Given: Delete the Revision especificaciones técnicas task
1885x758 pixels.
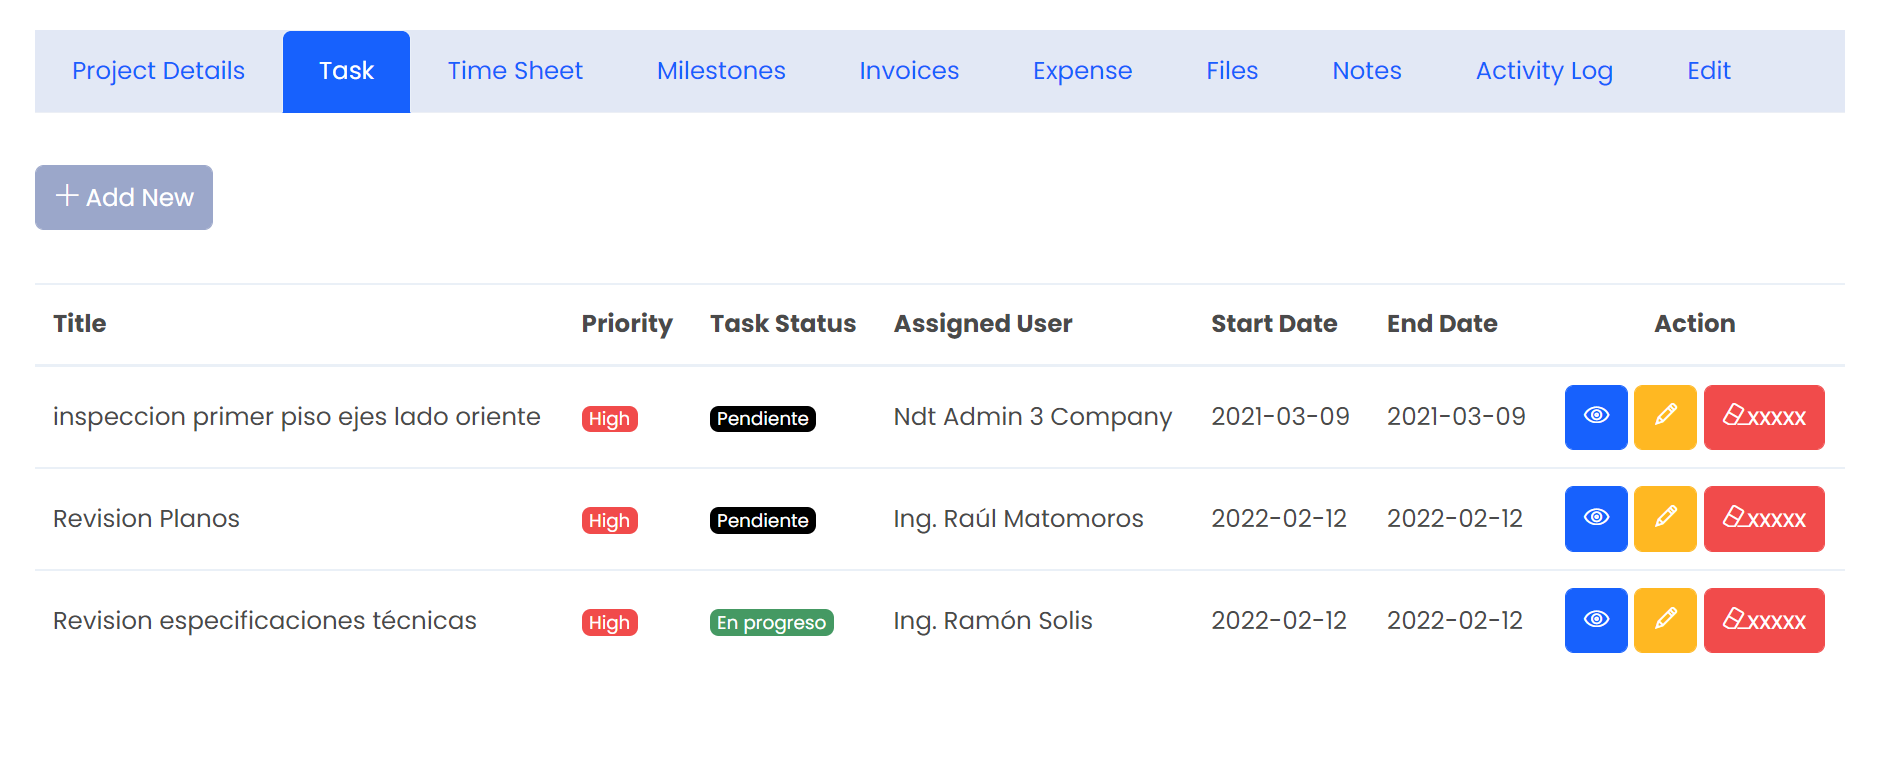Looking at the screenshot, I should click(x=1763, y=621).
